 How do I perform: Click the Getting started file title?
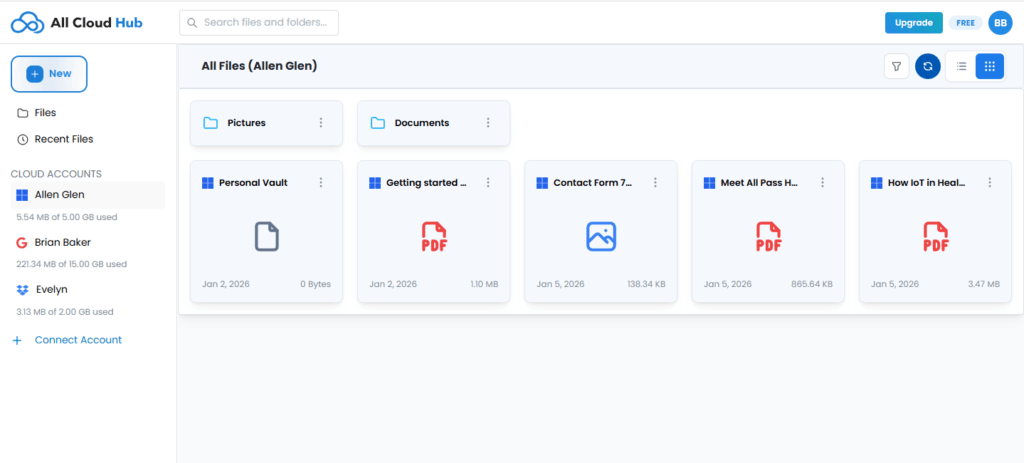[x=426, y=183]
